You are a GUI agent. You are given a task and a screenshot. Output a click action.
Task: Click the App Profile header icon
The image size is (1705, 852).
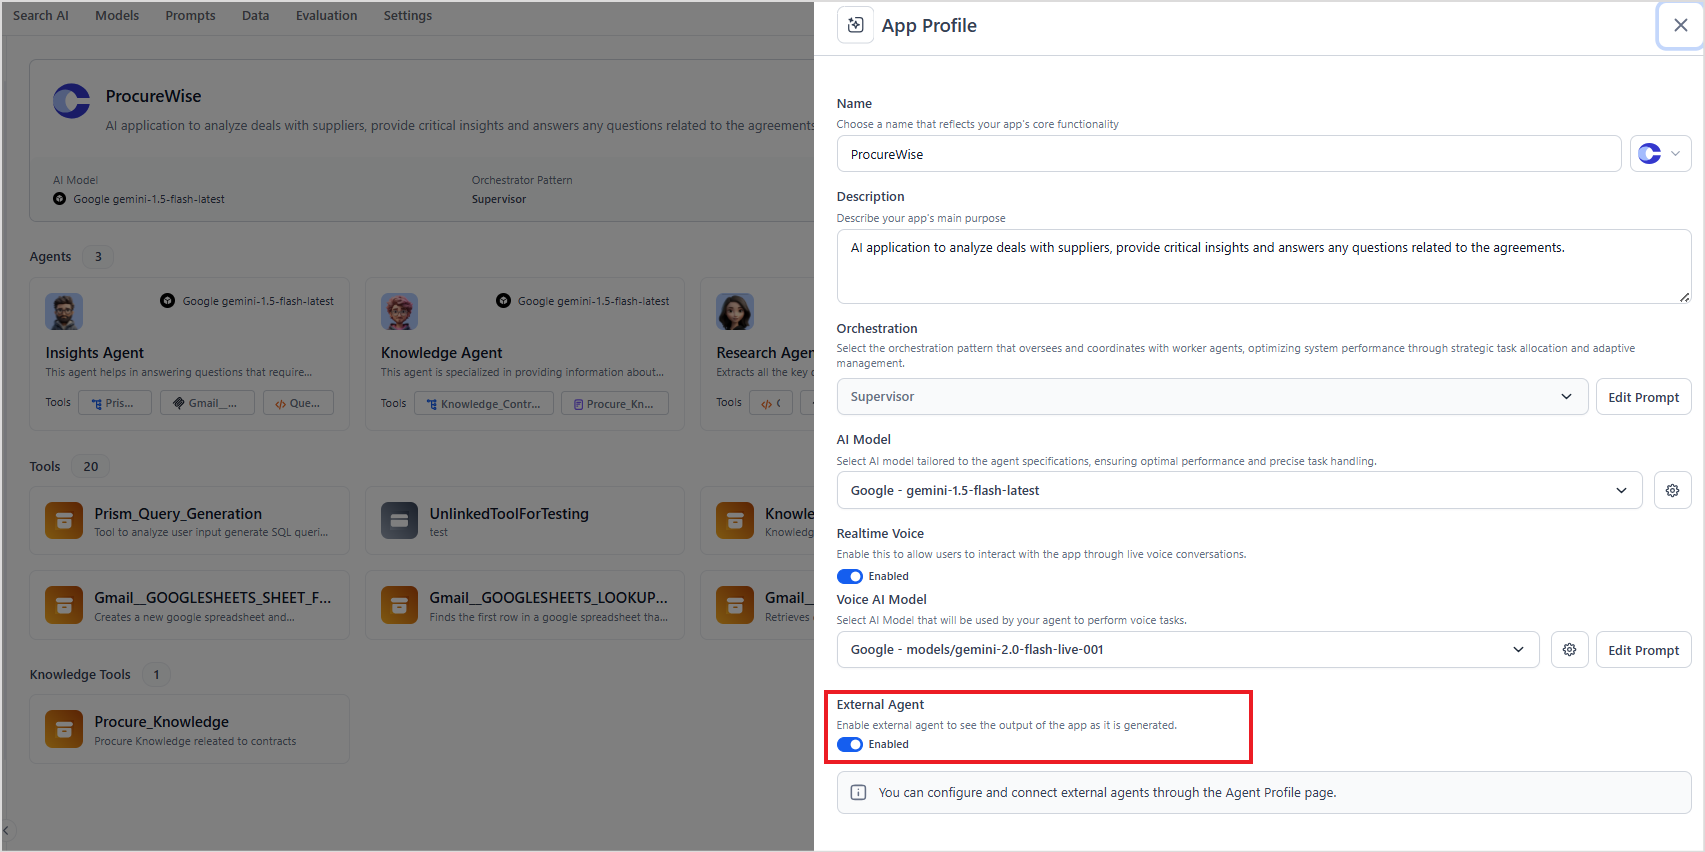tap(855, 25)
